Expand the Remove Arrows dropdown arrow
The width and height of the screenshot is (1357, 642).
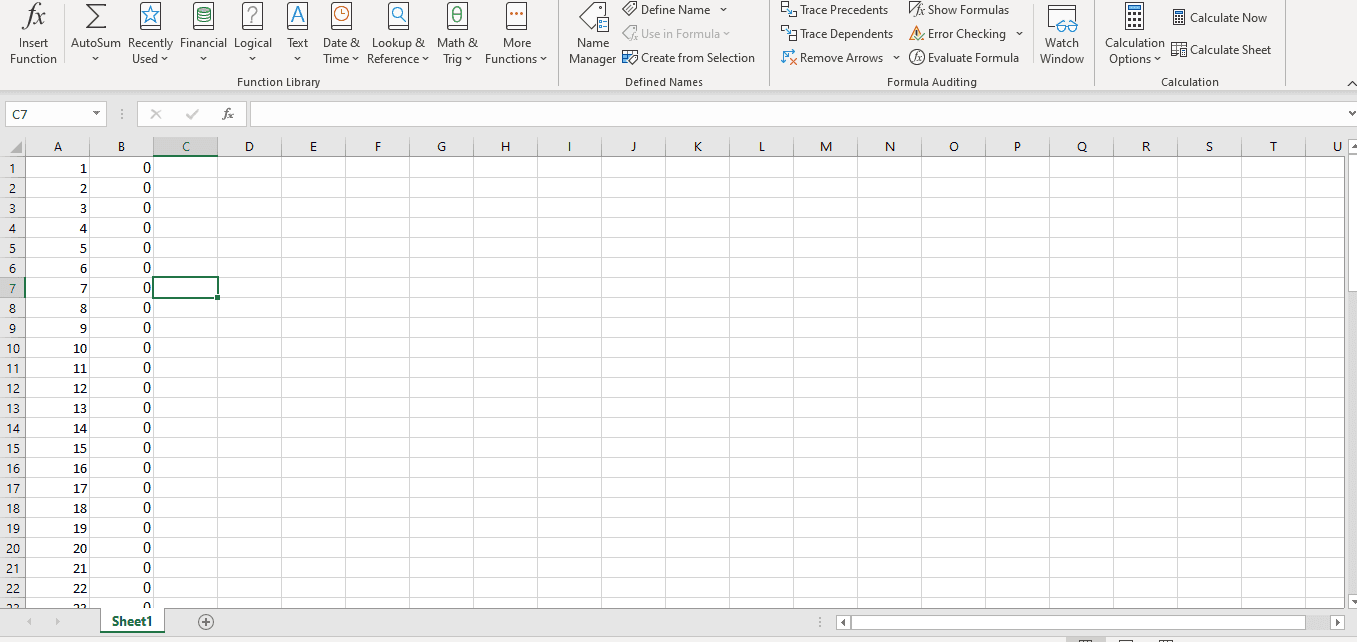pos(896,58)
